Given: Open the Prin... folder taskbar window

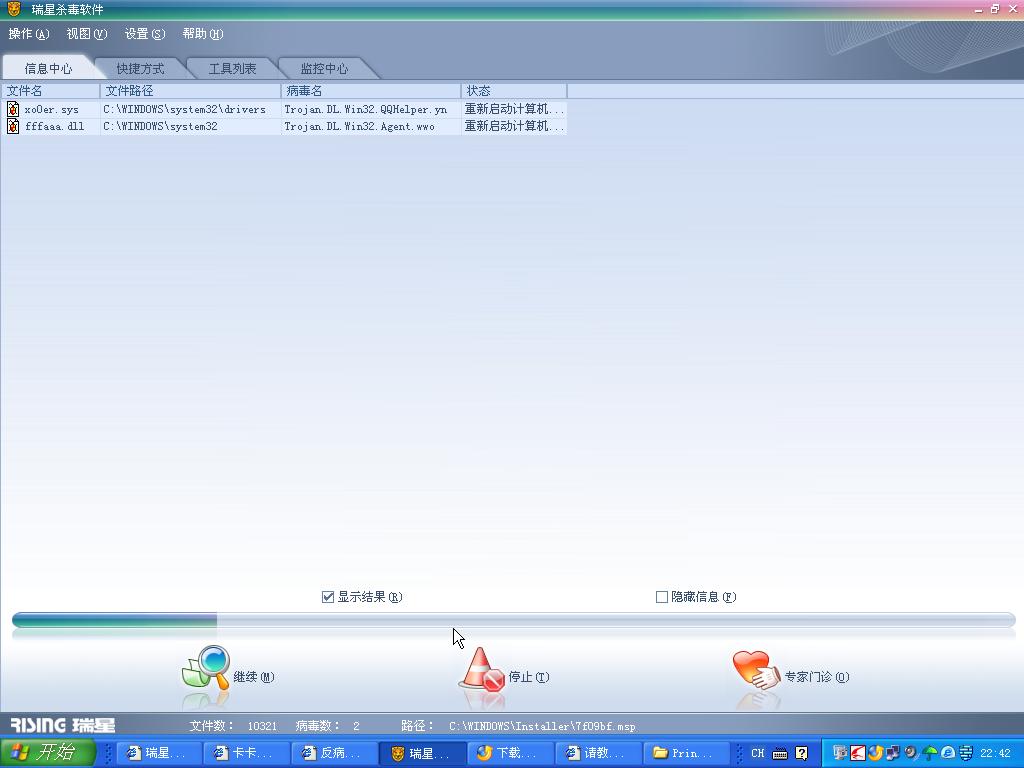Looking at the screenshot, I should point(685,754).
